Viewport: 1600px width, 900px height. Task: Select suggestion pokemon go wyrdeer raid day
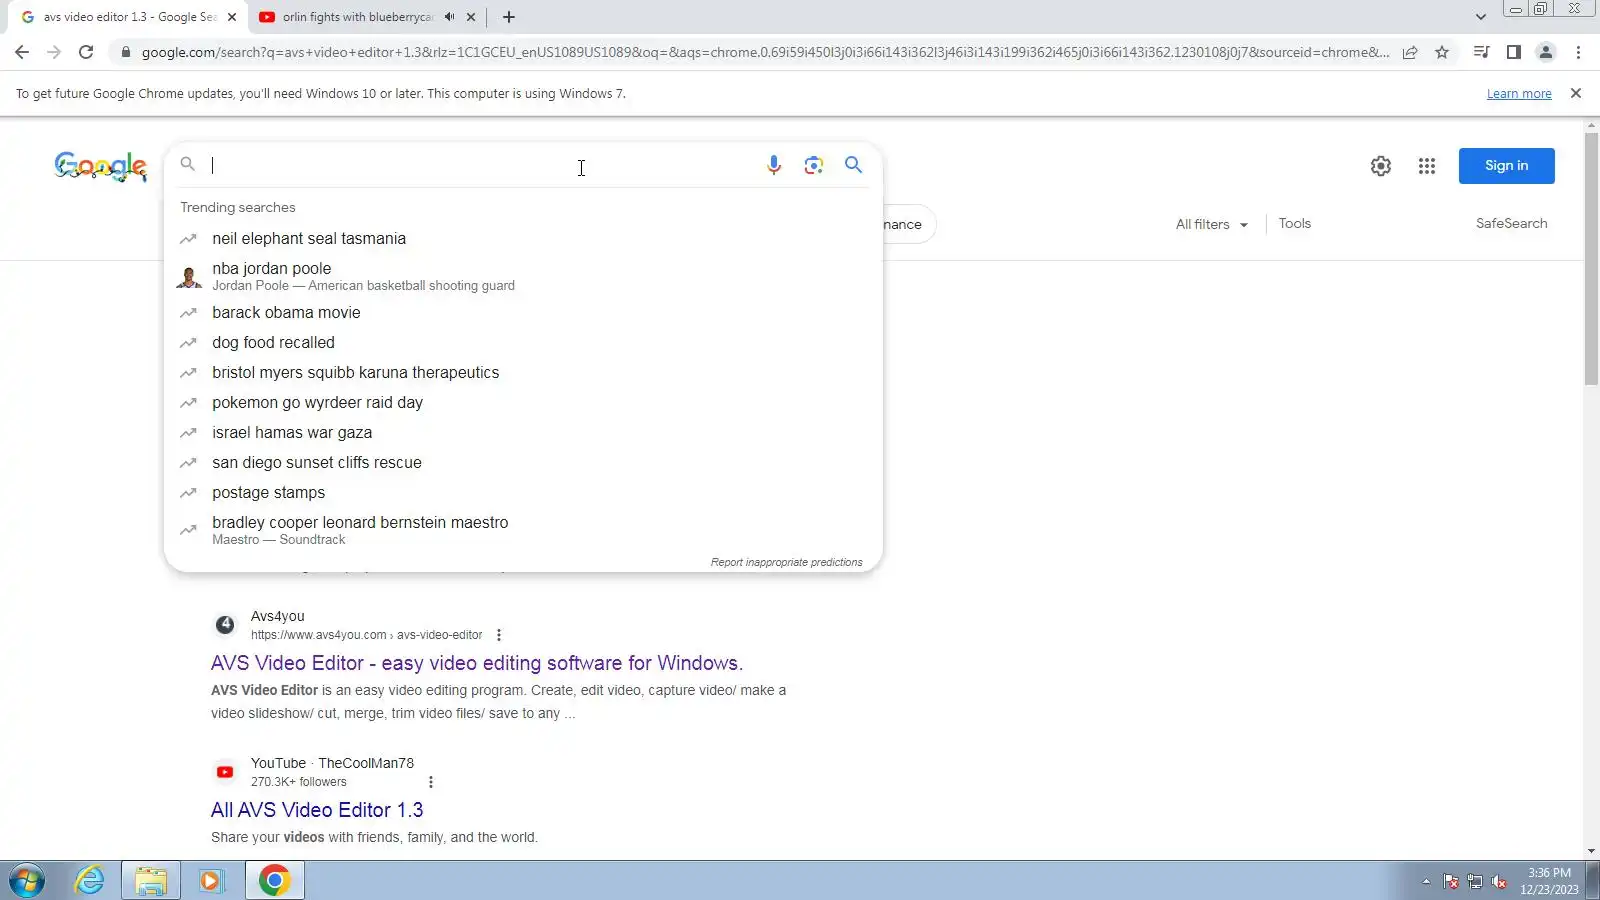pyautogui.click(x=523, y=402)
